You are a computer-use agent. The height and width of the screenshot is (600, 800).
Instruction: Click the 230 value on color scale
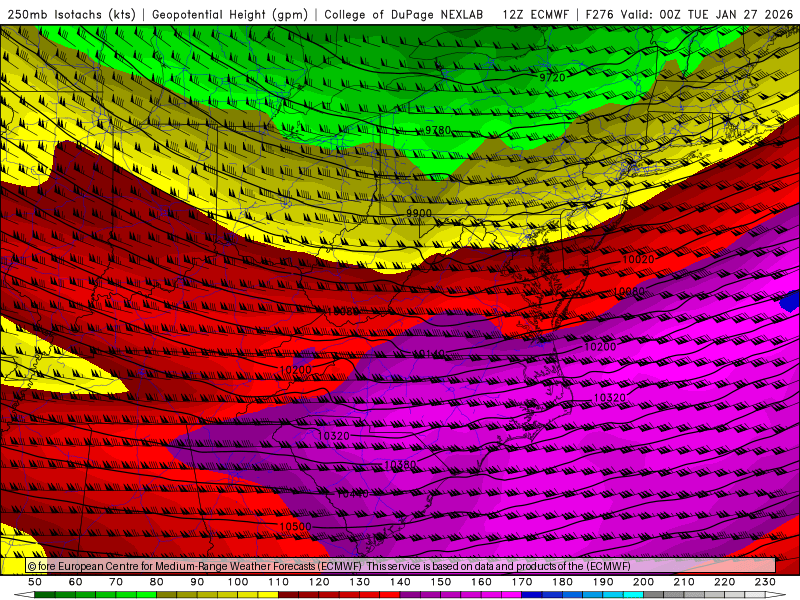pyautogui.click(x=765, y=582)
